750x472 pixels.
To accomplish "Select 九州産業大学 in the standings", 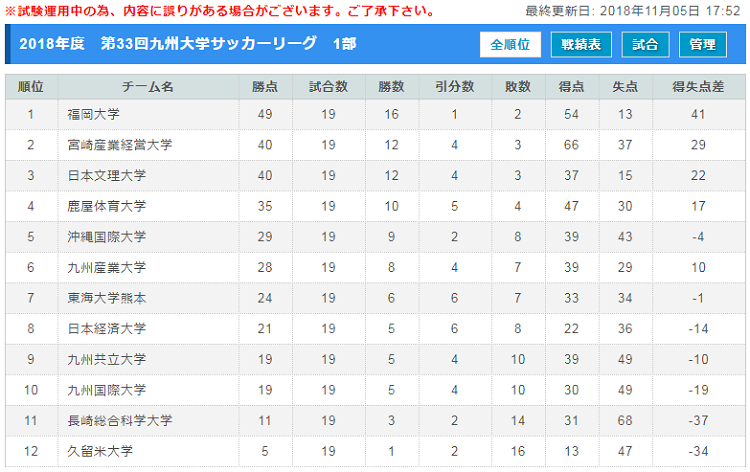I will (x=107, y=267).
